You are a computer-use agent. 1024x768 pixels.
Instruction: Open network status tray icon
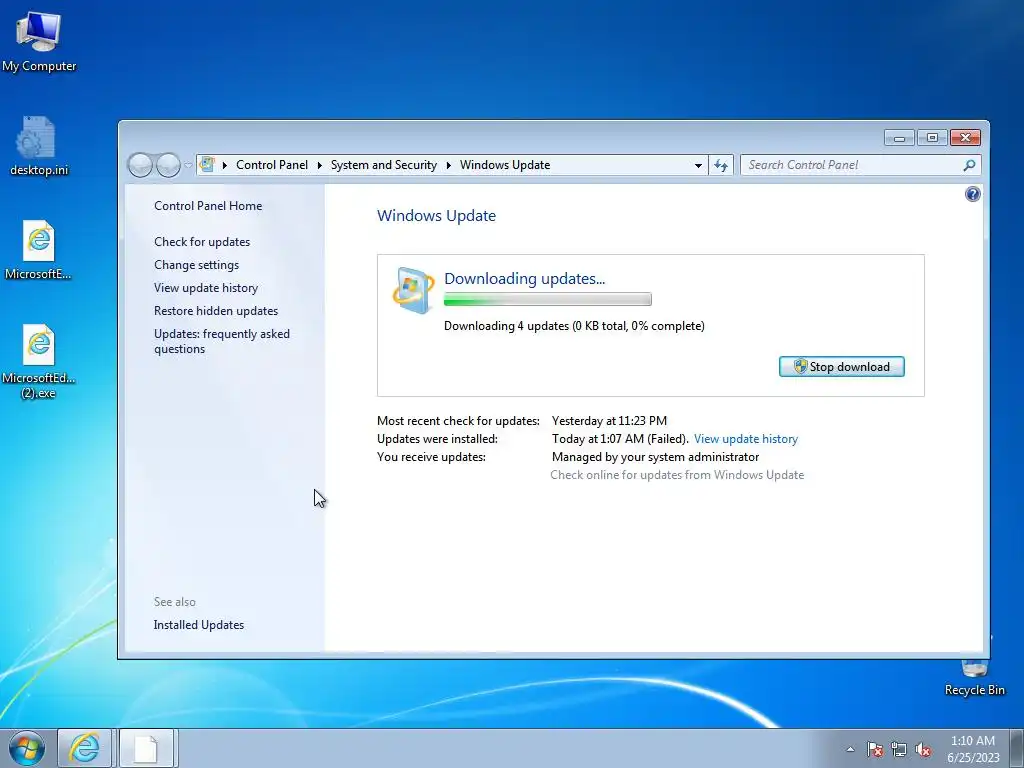pyautogui.click(x=899, y=749)
